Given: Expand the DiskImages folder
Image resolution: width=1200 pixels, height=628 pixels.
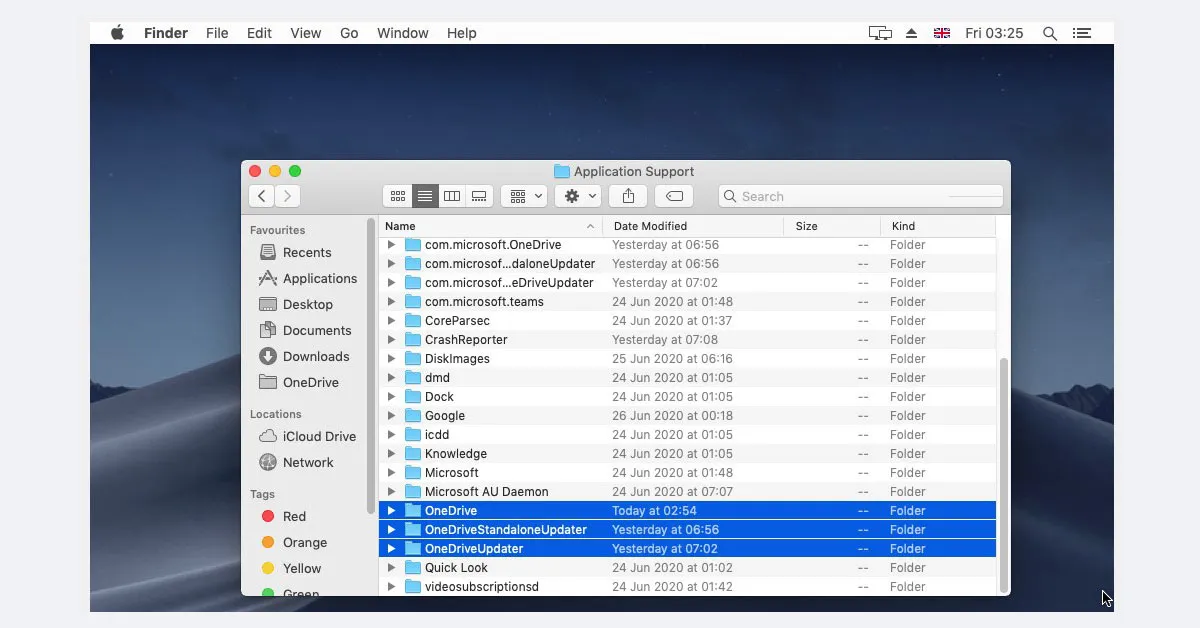Looking at the screenshot, I should (x=392, y=359).
